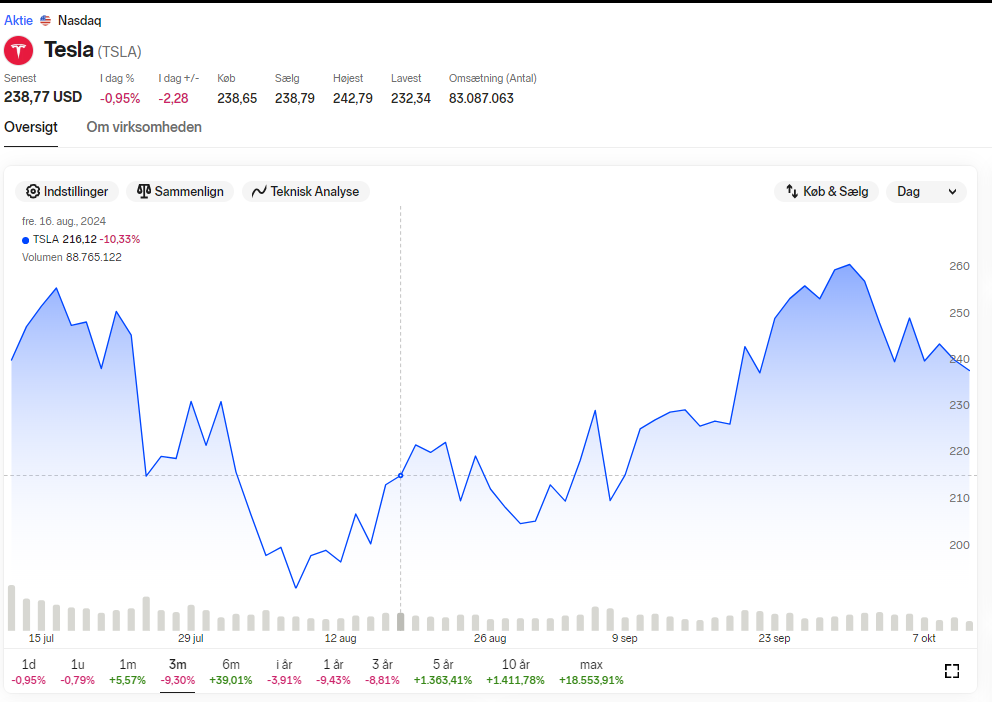The height and width of the screenshot is (702, 992).
Task: Follow the Aktie breadcrumb link
Action: tap(18, 20)
